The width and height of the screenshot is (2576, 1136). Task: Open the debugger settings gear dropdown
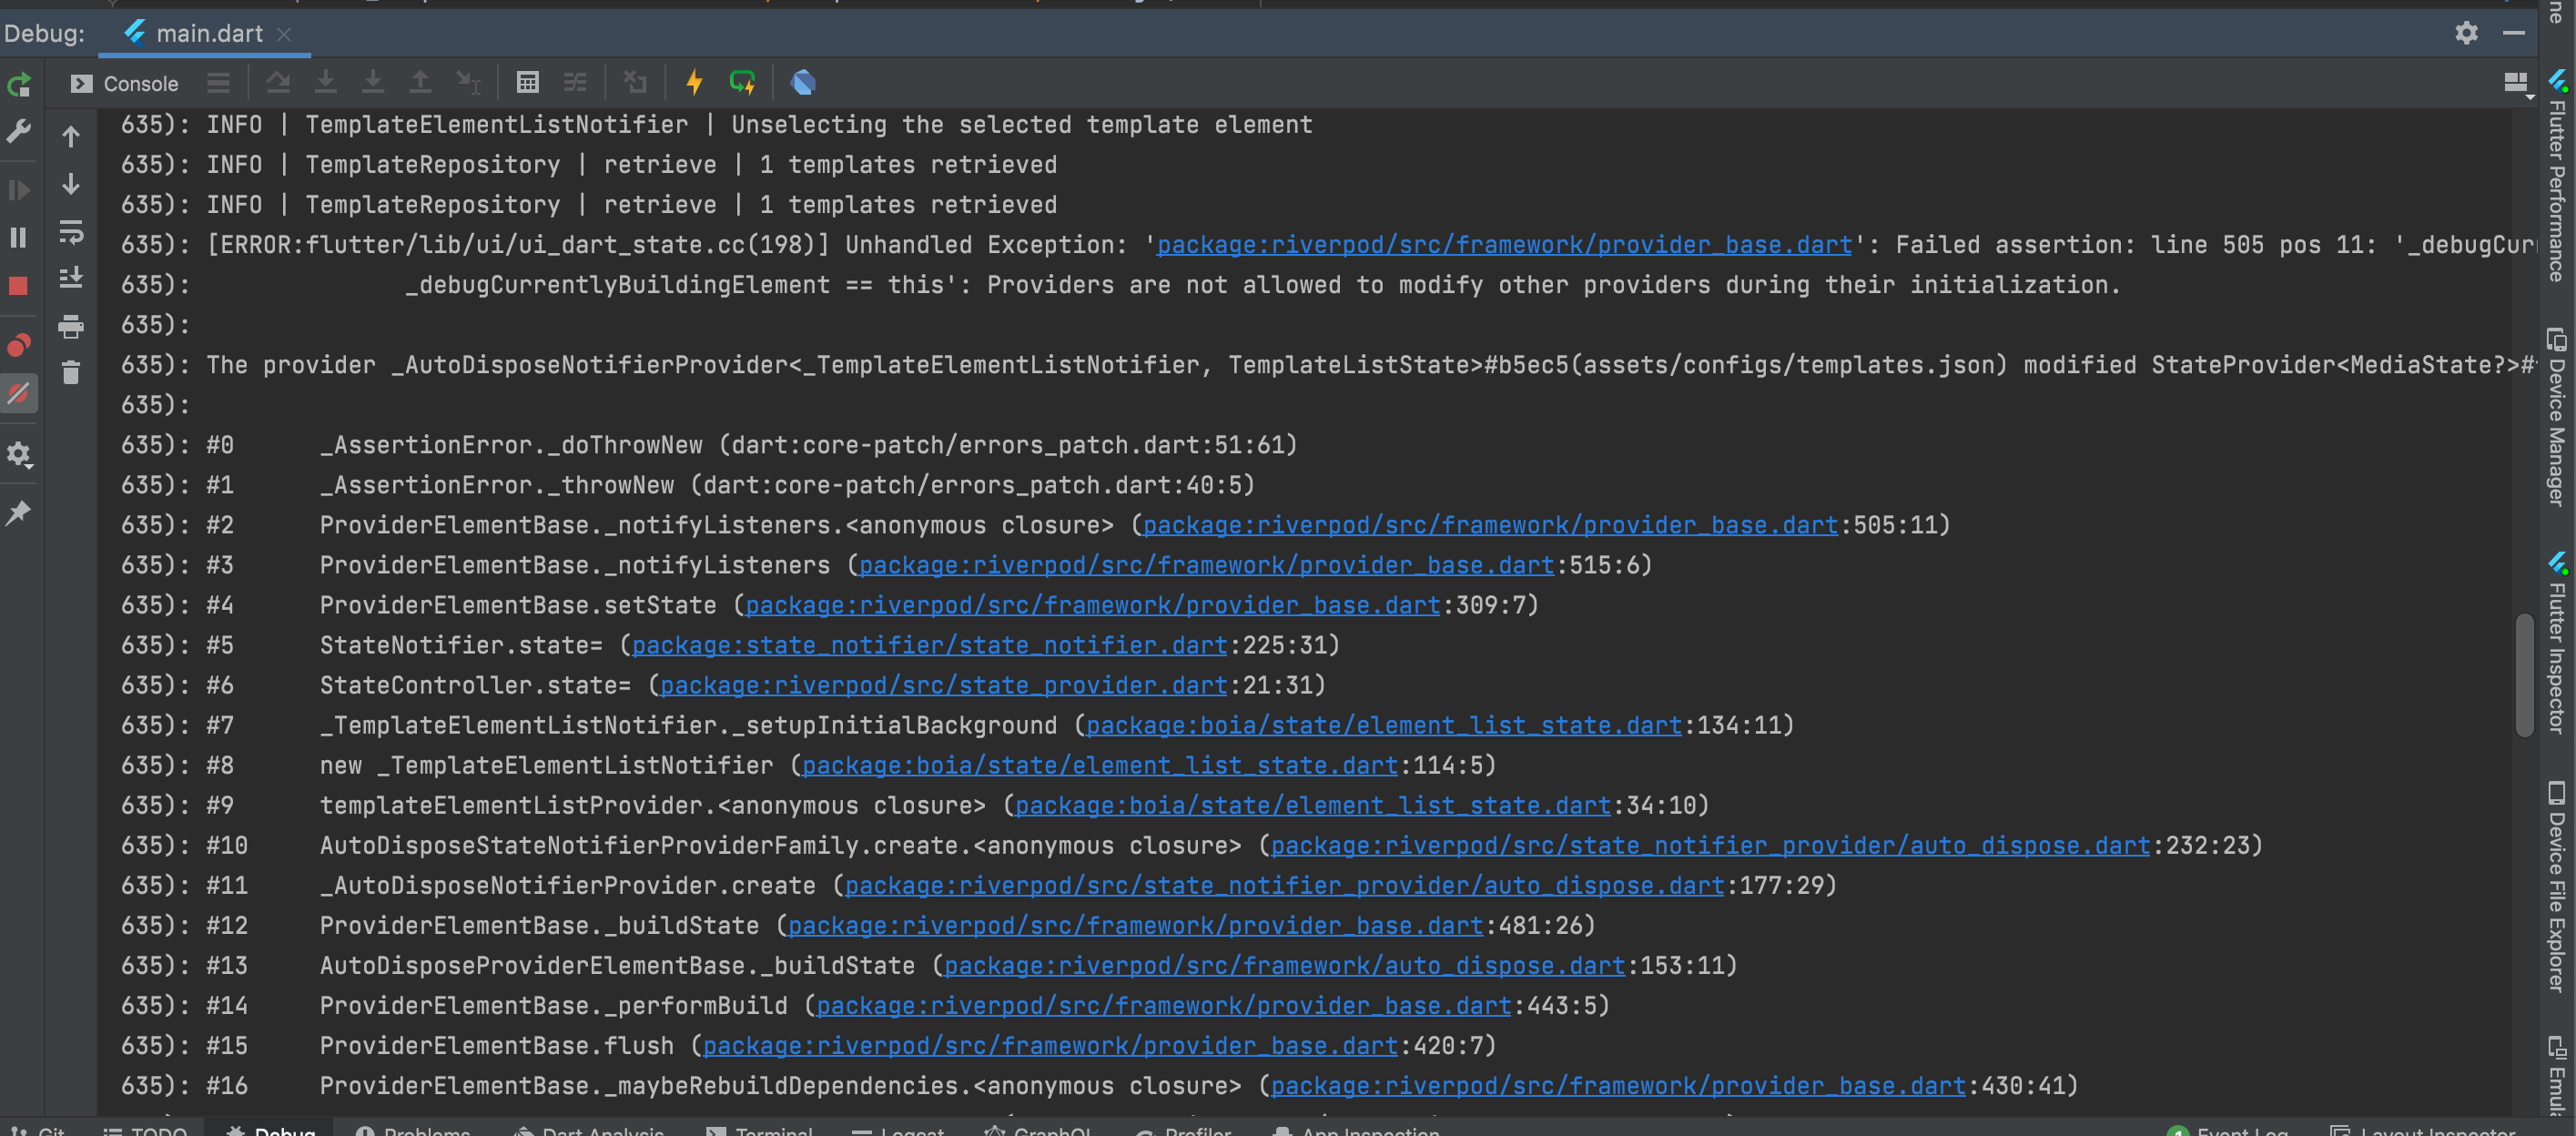pos(18,455)
